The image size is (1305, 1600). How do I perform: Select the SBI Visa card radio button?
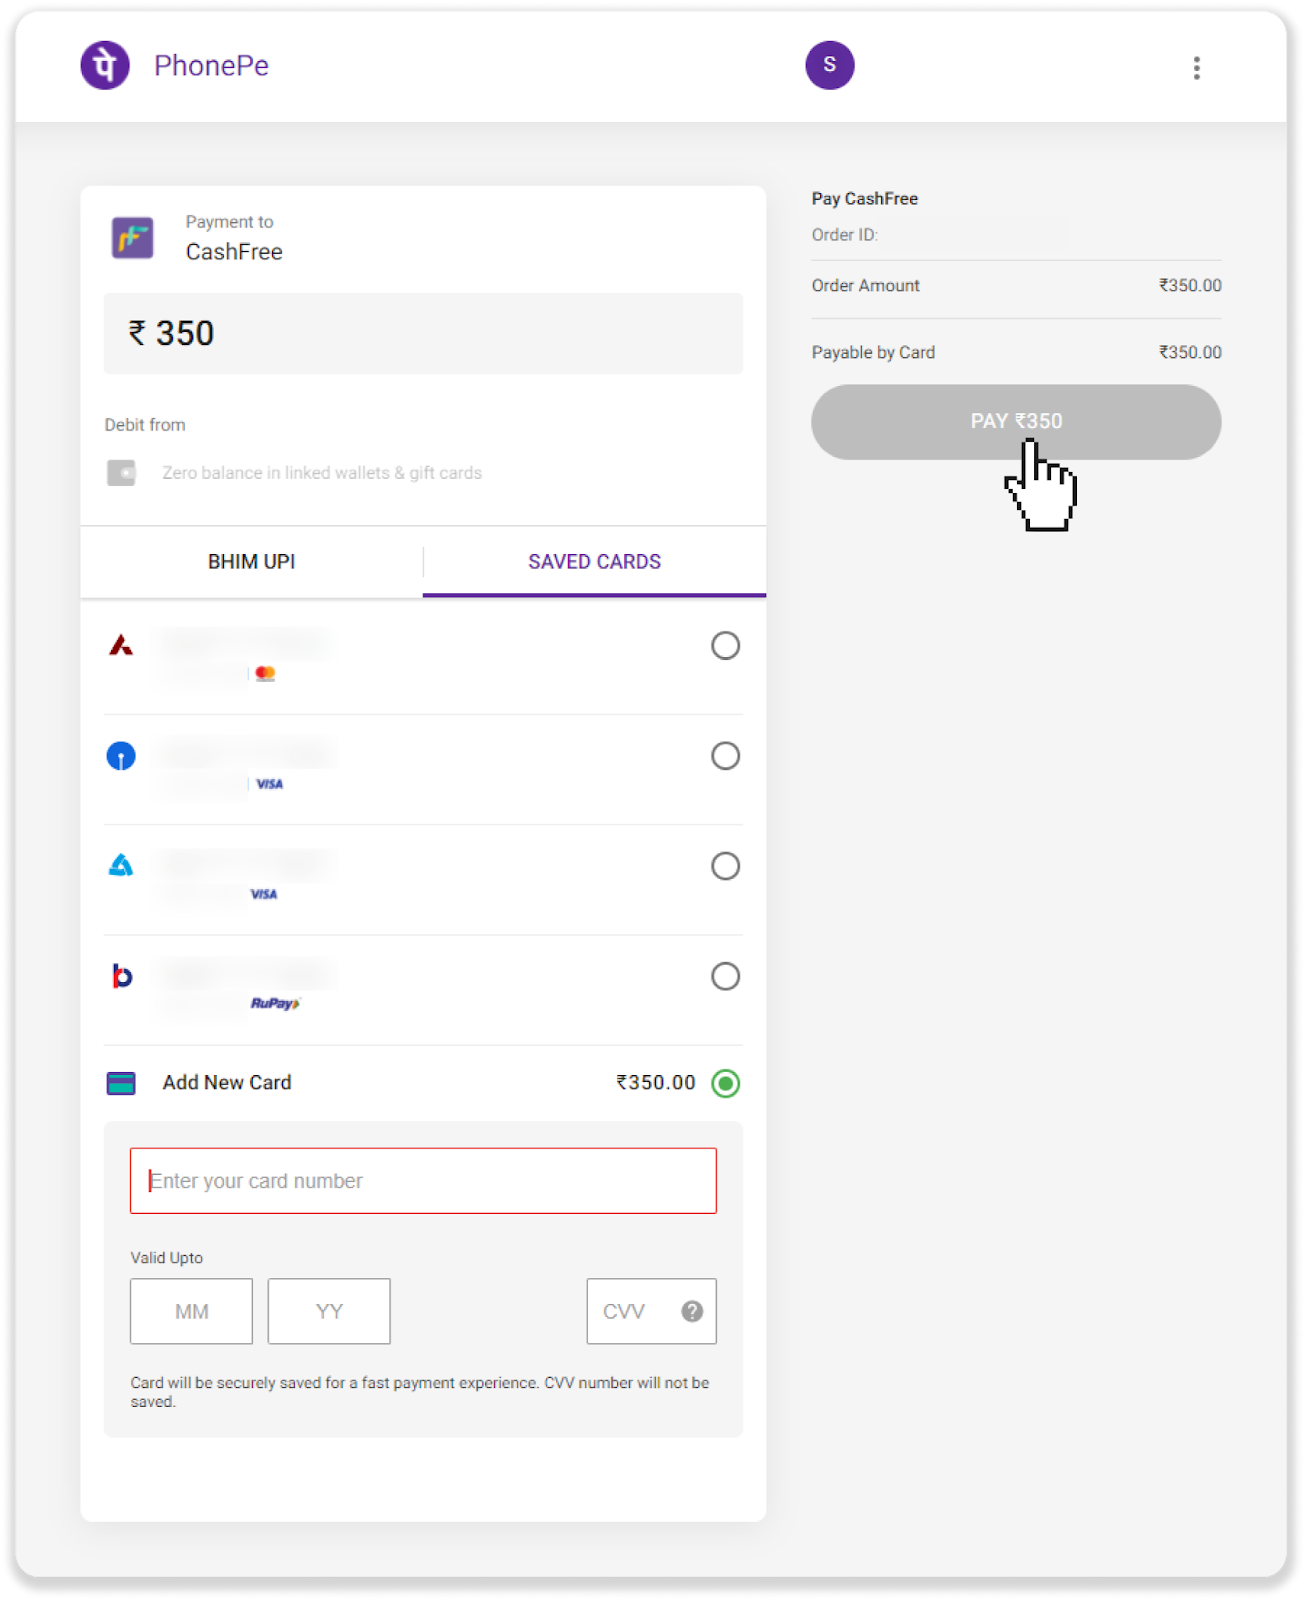725,756
